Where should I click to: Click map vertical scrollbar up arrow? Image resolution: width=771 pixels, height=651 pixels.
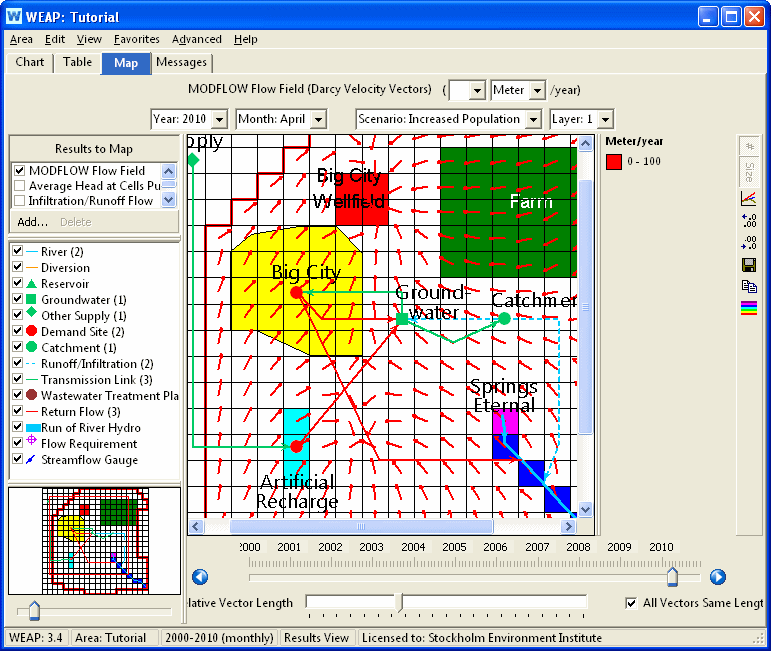585,143
